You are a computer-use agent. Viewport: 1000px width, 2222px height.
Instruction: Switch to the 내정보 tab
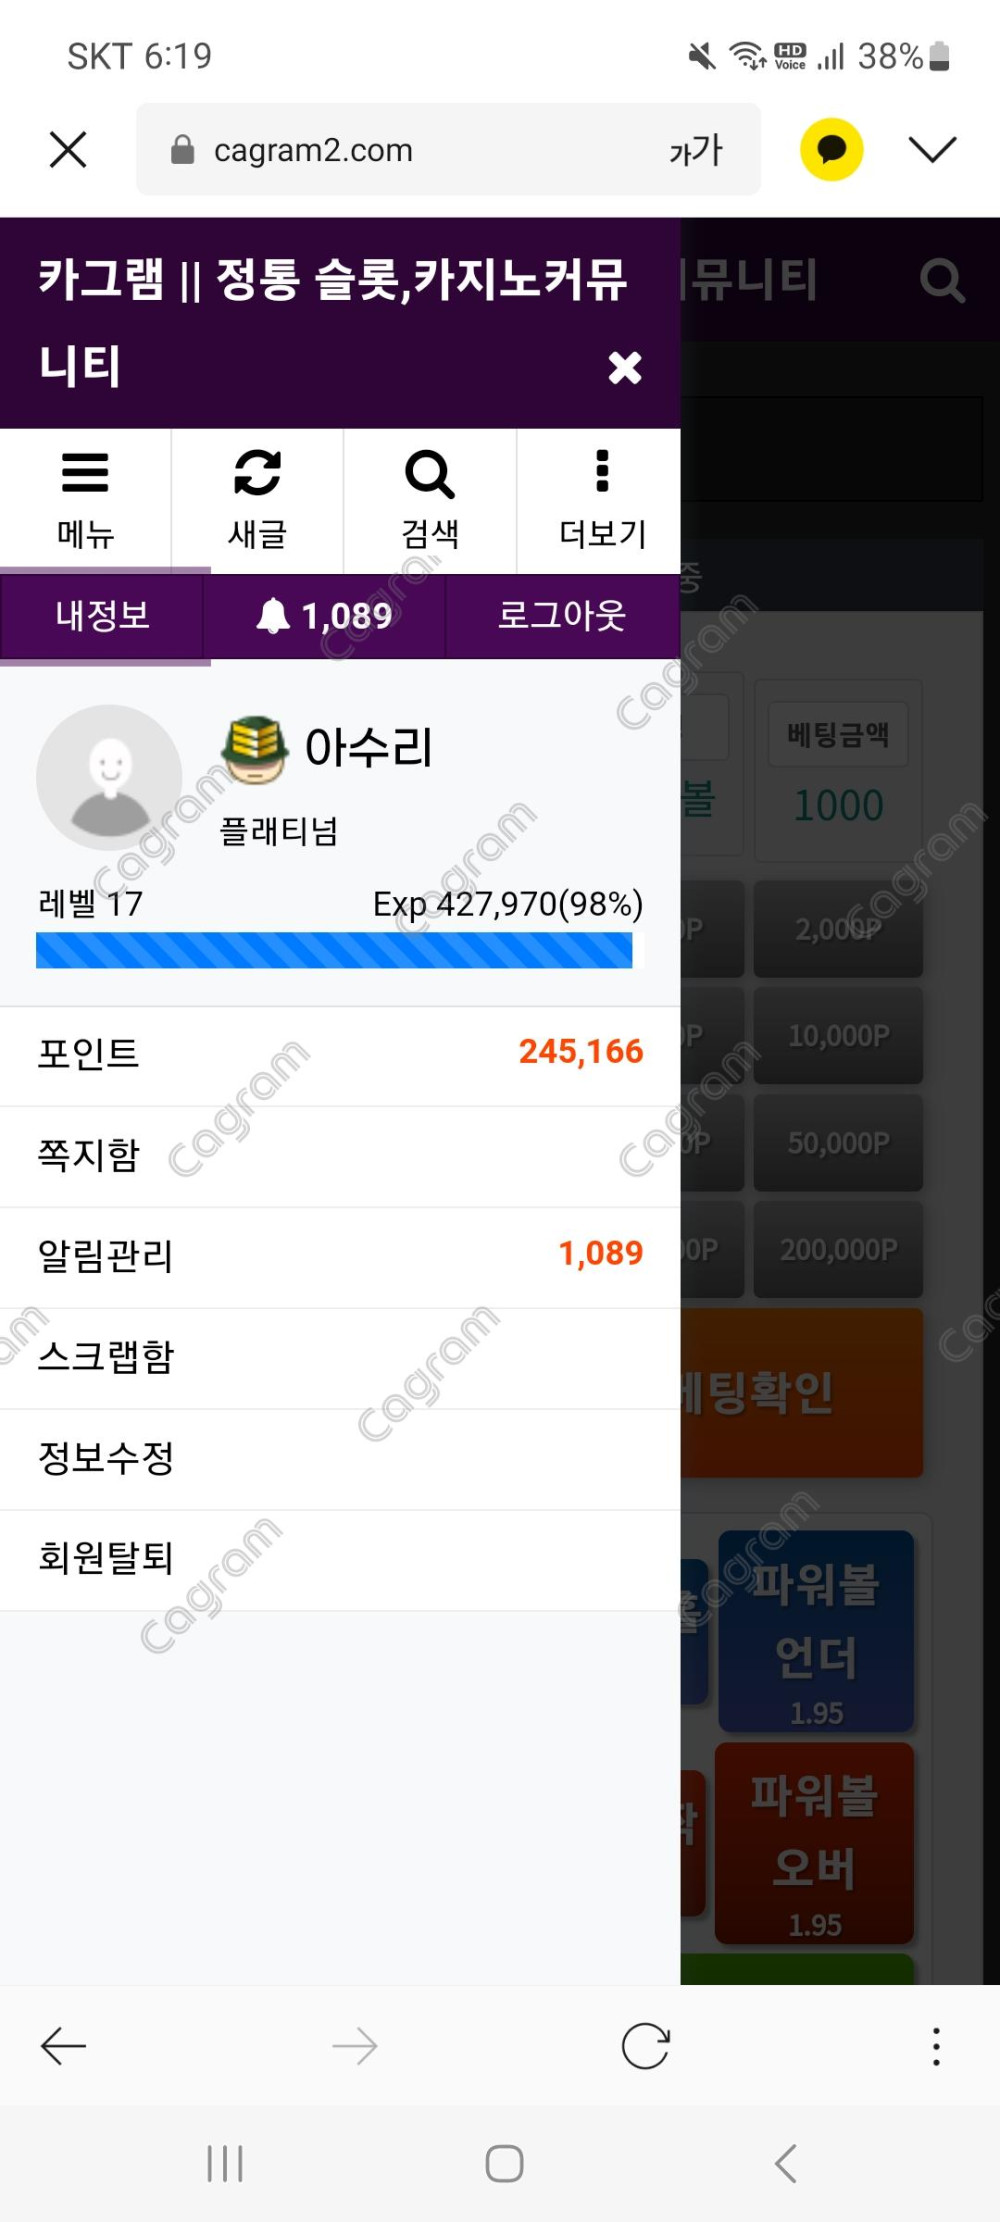[102, 616]
